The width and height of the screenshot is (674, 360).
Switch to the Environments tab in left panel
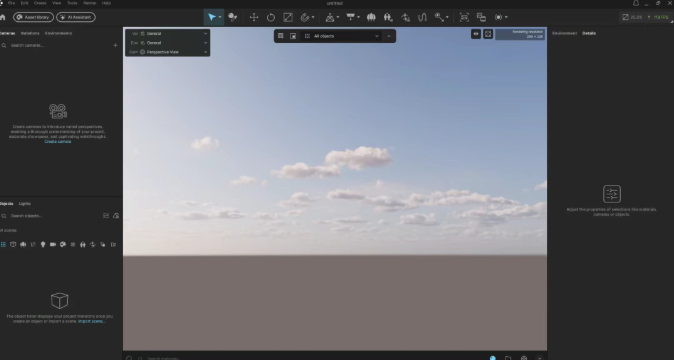pos(58,33)
